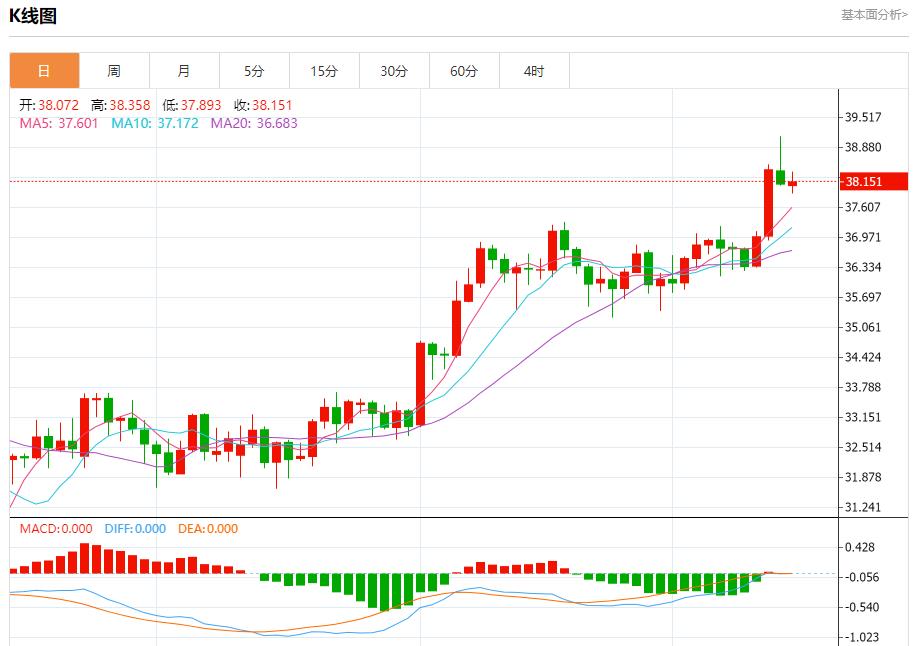Click the DEA:0.000 indicator label
Image resolution: width=913 pixels, height=646 pixels.
(208, 529)
